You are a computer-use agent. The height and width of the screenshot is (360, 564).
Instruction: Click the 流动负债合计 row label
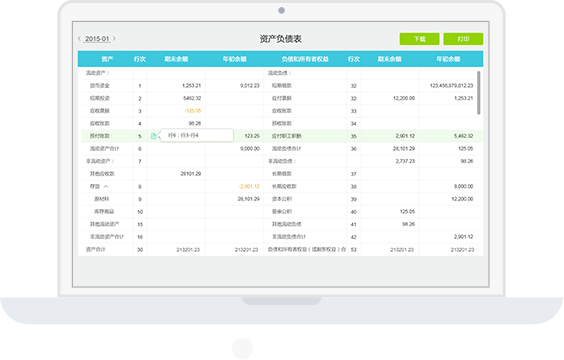pos(286,149)
